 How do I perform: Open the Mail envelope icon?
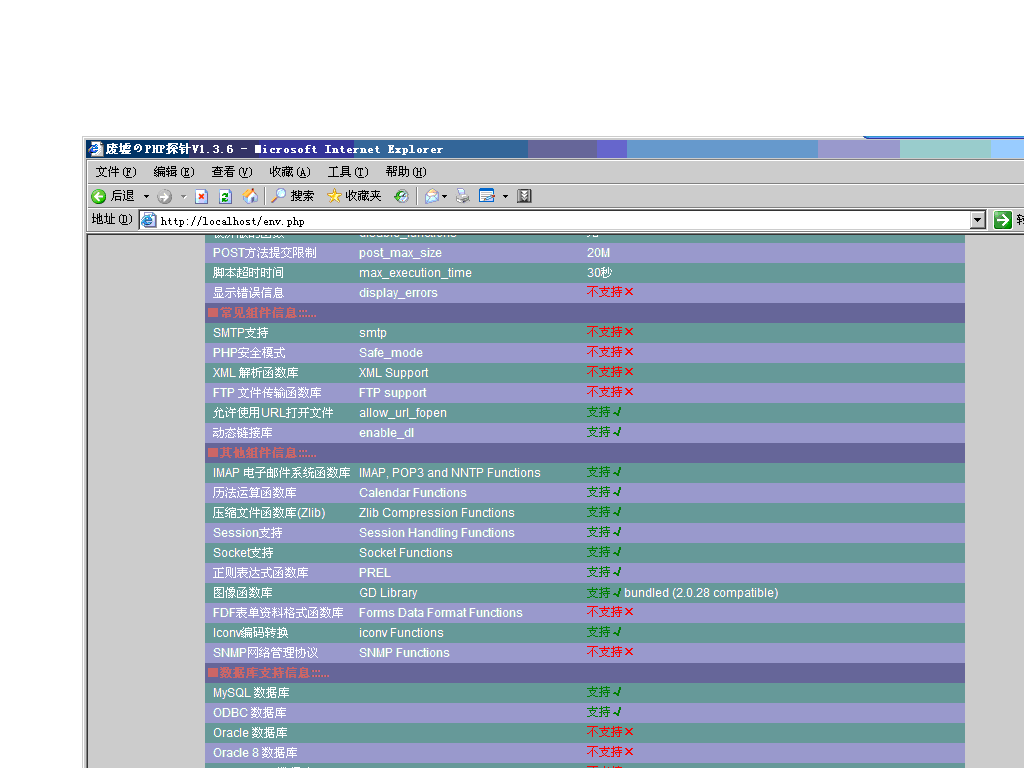coord(433,195)
